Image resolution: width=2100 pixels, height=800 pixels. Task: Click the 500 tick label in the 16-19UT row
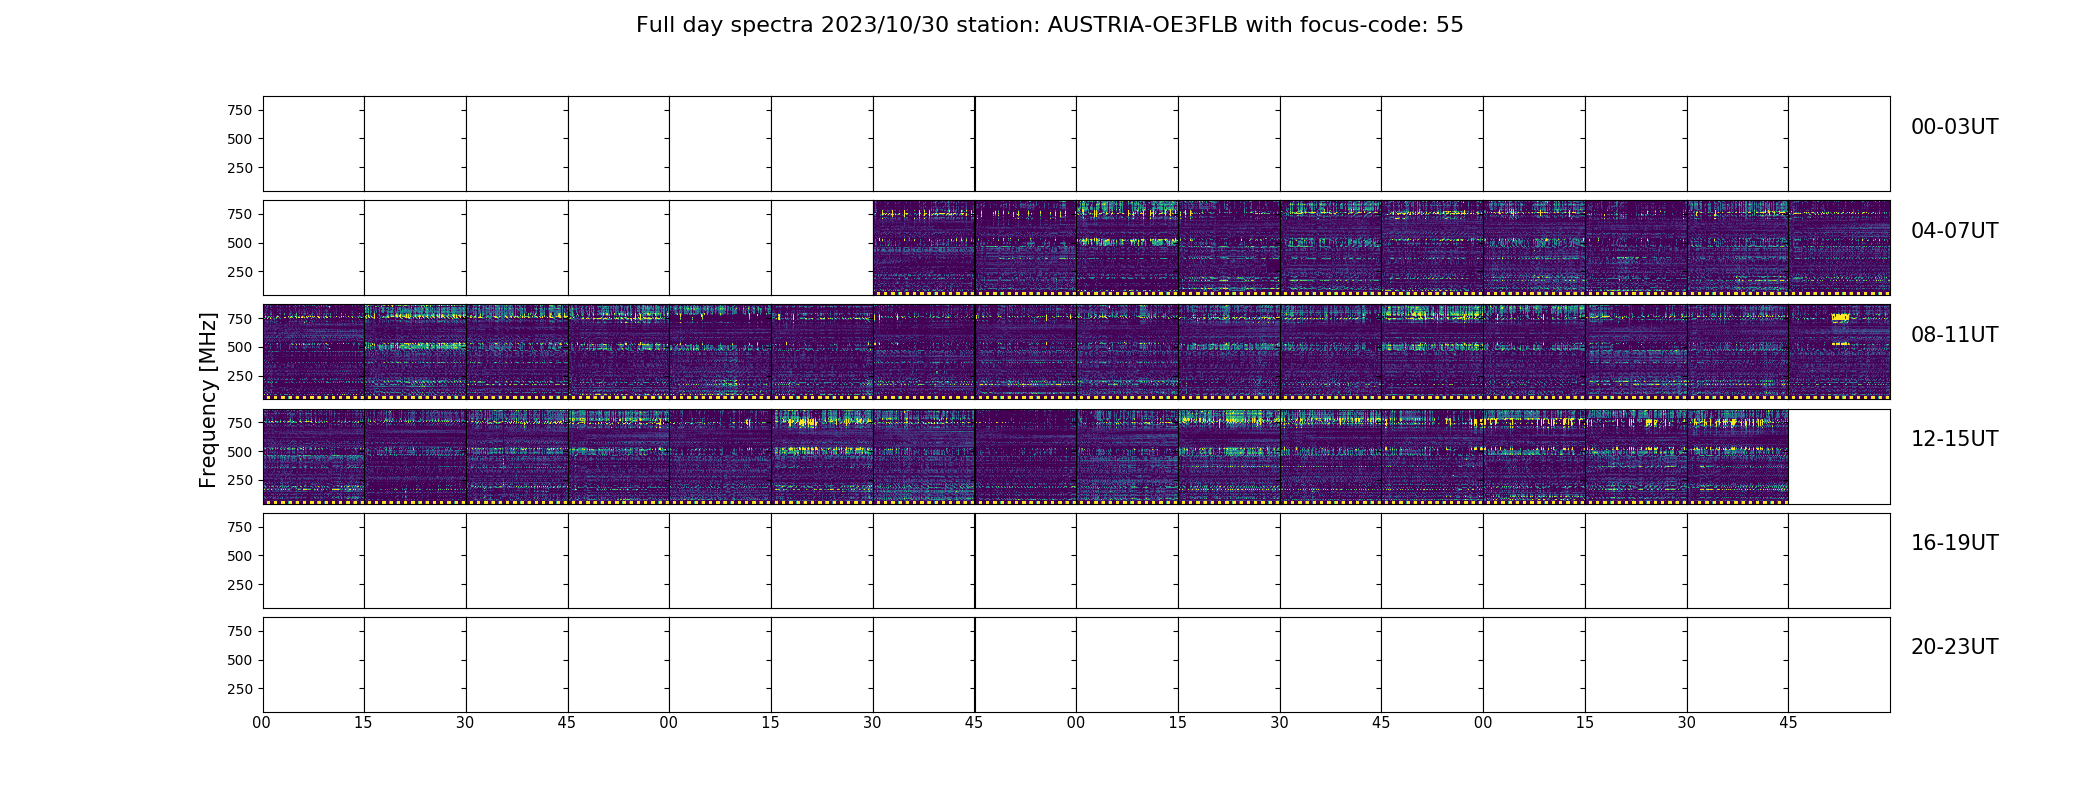pyautogui.click(x=239, y=556)
